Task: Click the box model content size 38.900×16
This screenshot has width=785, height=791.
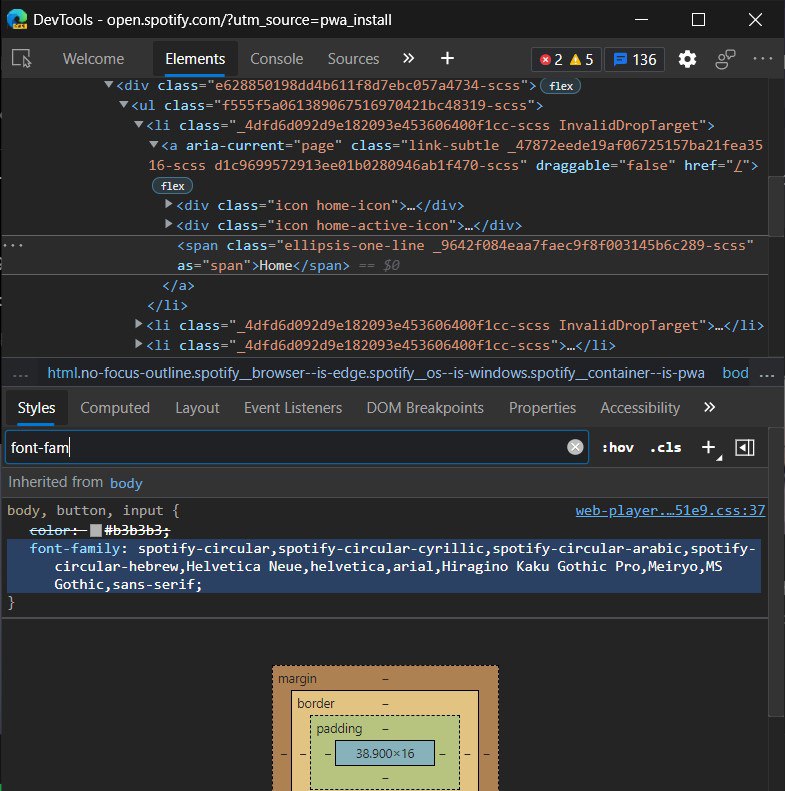Action: 385,753
